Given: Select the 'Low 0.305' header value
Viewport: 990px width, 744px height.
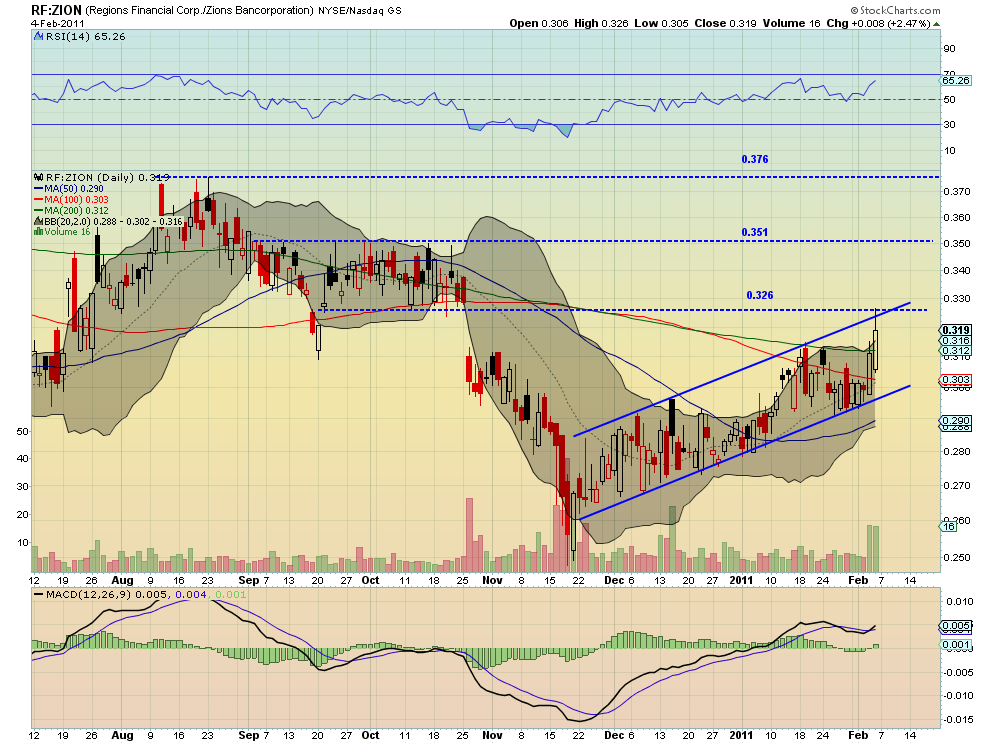Looking at the screenshot, I should coord(661,23).
